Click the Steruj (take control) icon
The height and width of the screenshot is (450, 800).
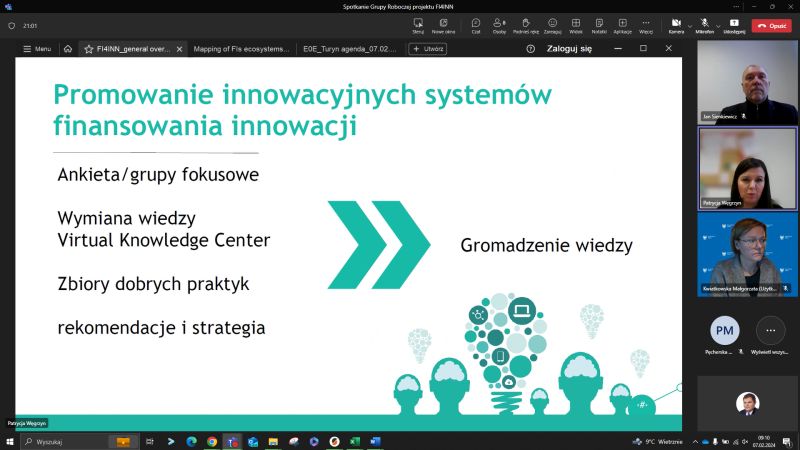point(418,26)
